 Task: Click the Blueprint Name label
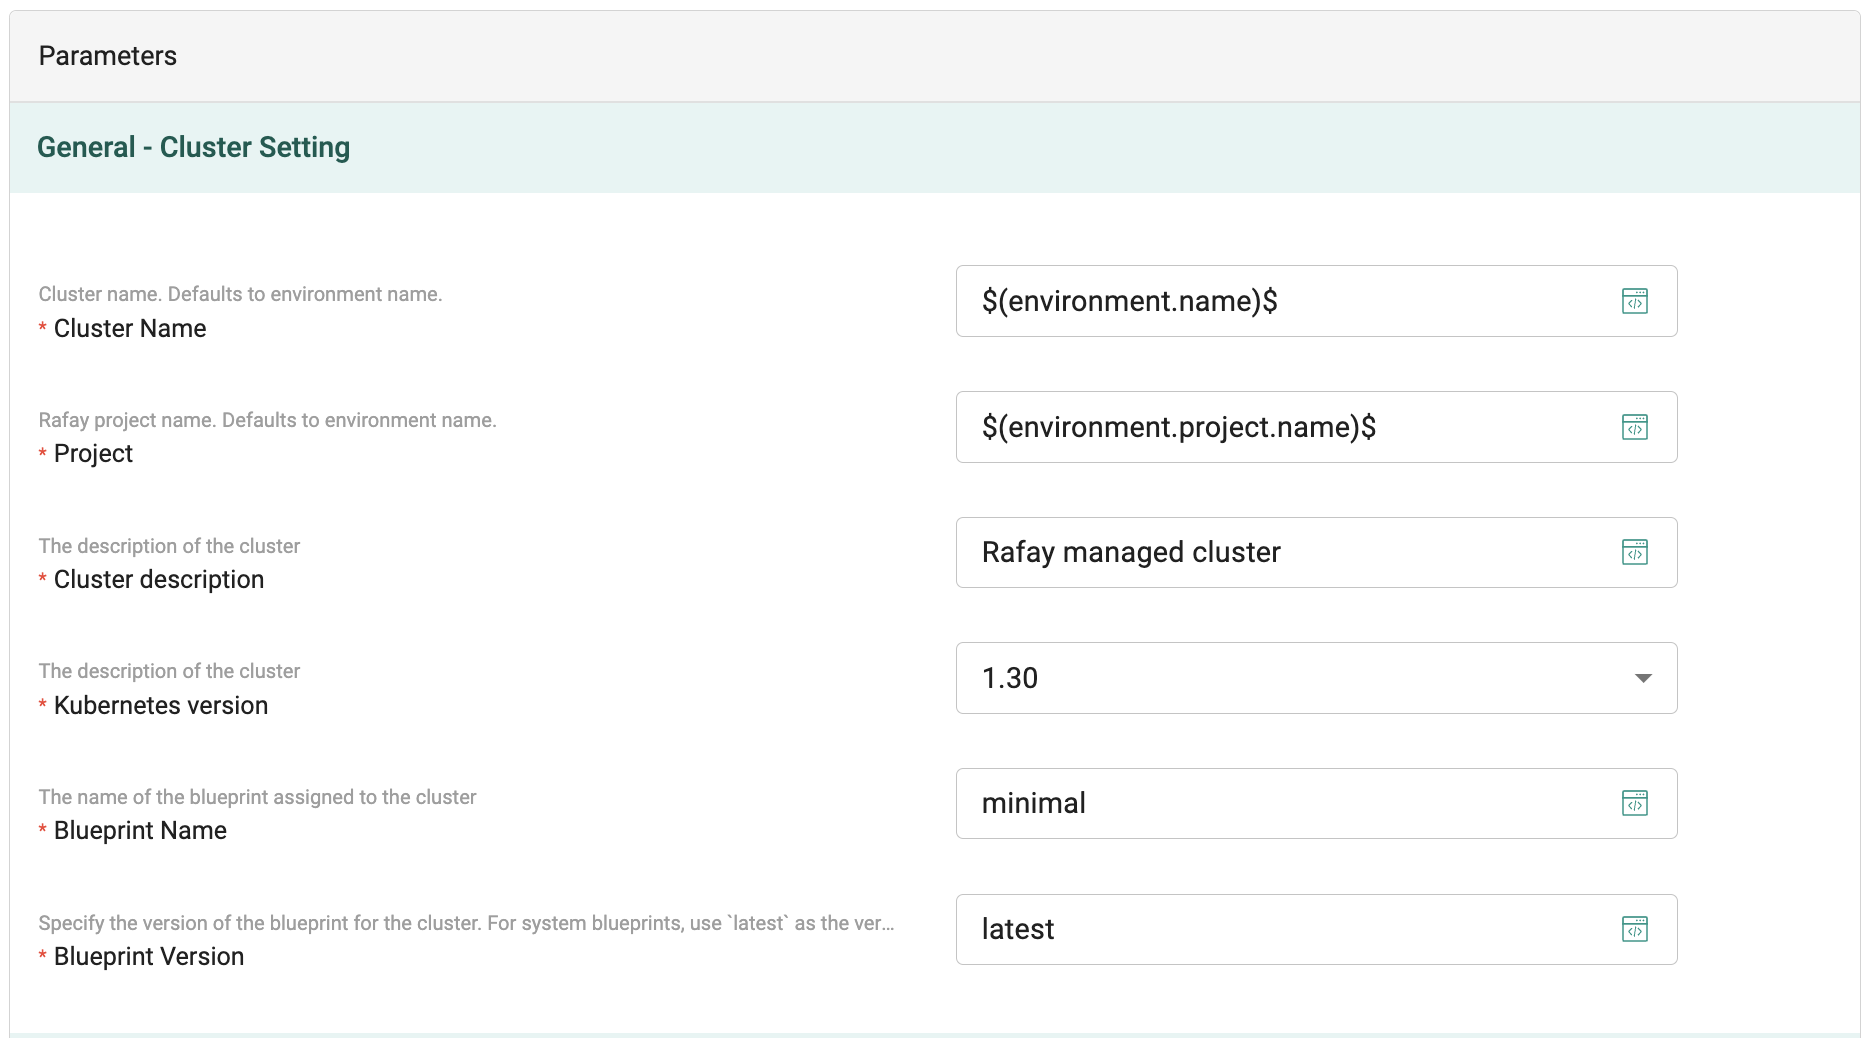(x=140, y=830)
